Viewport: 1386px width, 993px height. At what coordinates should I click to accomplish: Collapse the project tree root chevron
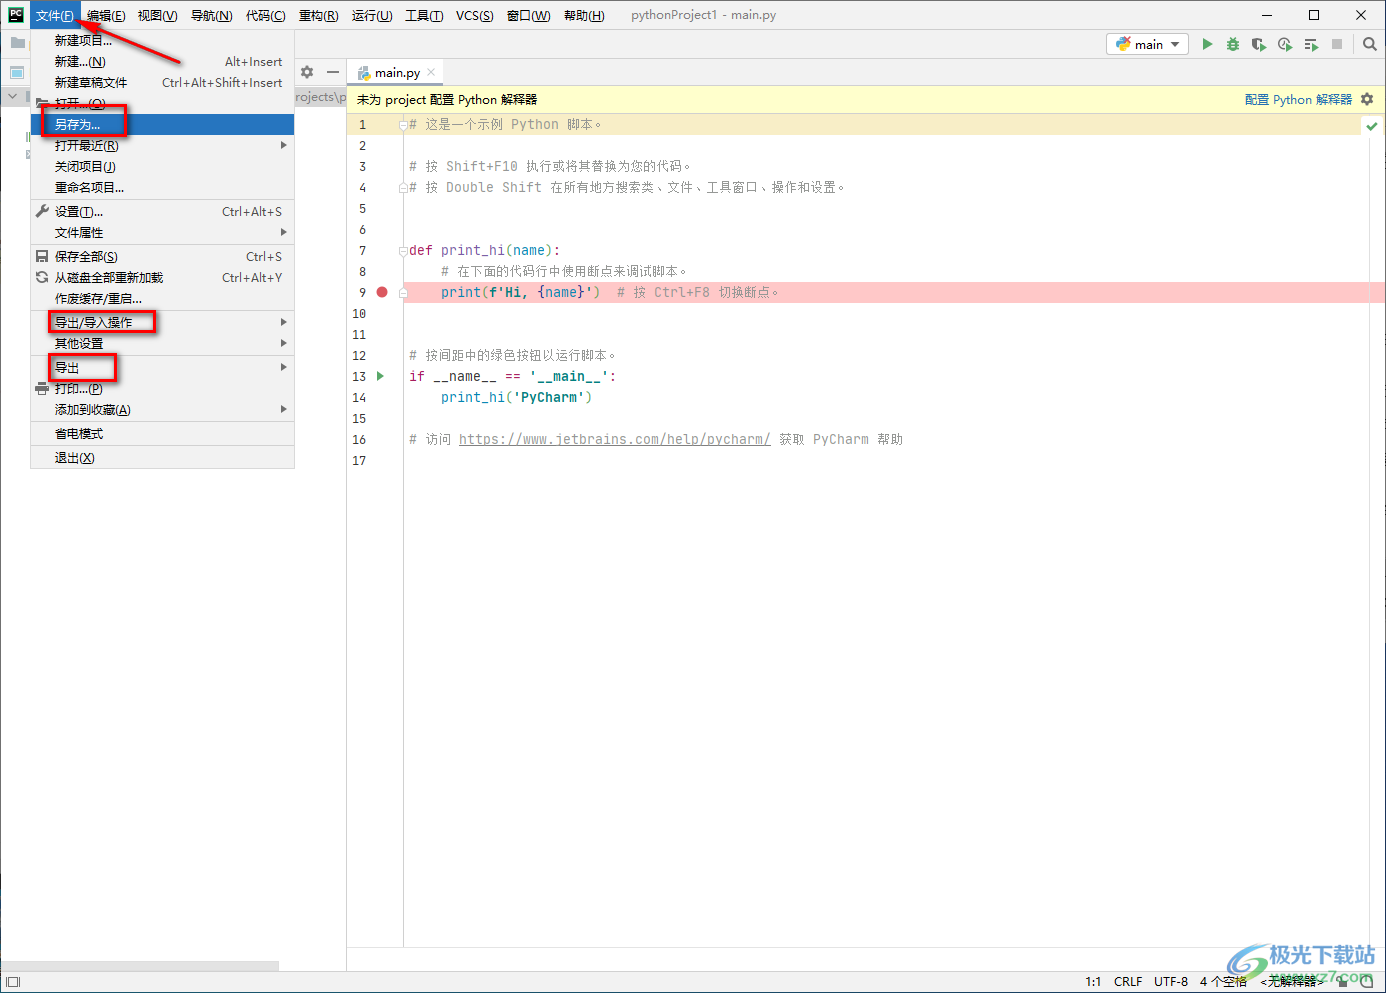tap(13, 96)
